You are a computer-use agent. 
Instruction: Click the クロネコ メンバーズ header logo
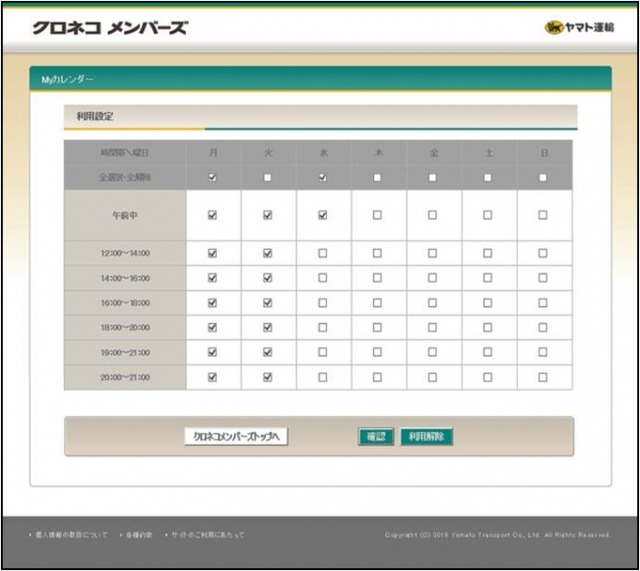click(x=110, y=28)
